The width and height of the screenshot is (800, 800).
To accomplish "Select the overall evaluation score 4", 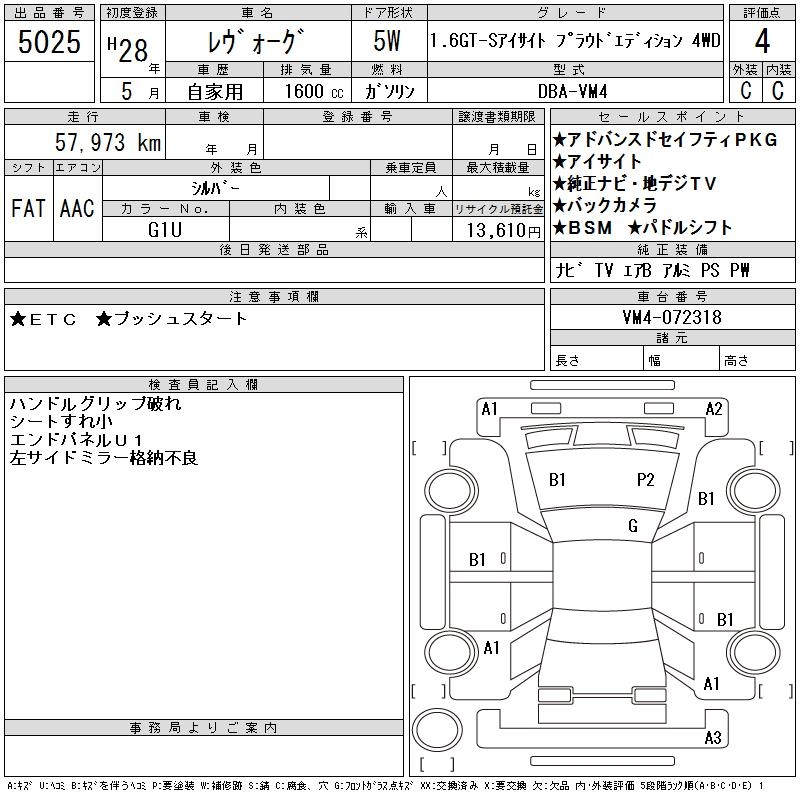I will tap(762, 43).
